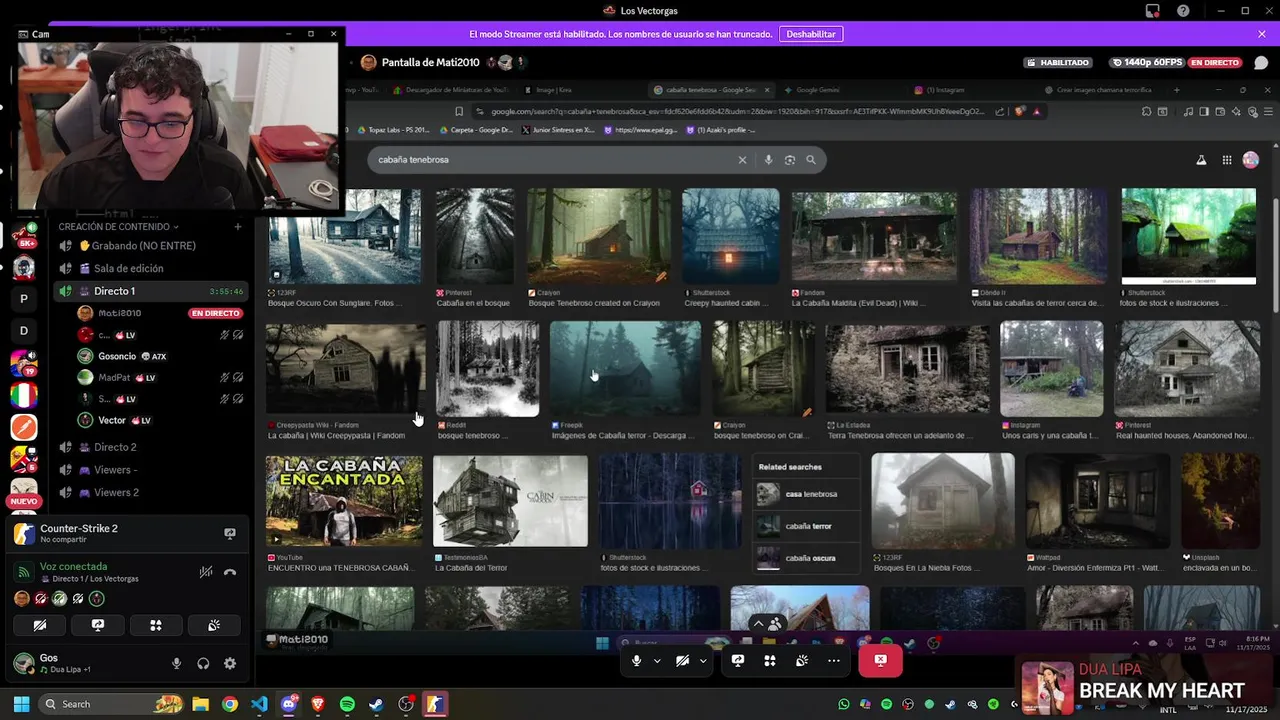Image resolution: width=1280 pixels, height=720 pixels.
Task: Open Brave browser from the taskbar
Action: coord(318,704)
